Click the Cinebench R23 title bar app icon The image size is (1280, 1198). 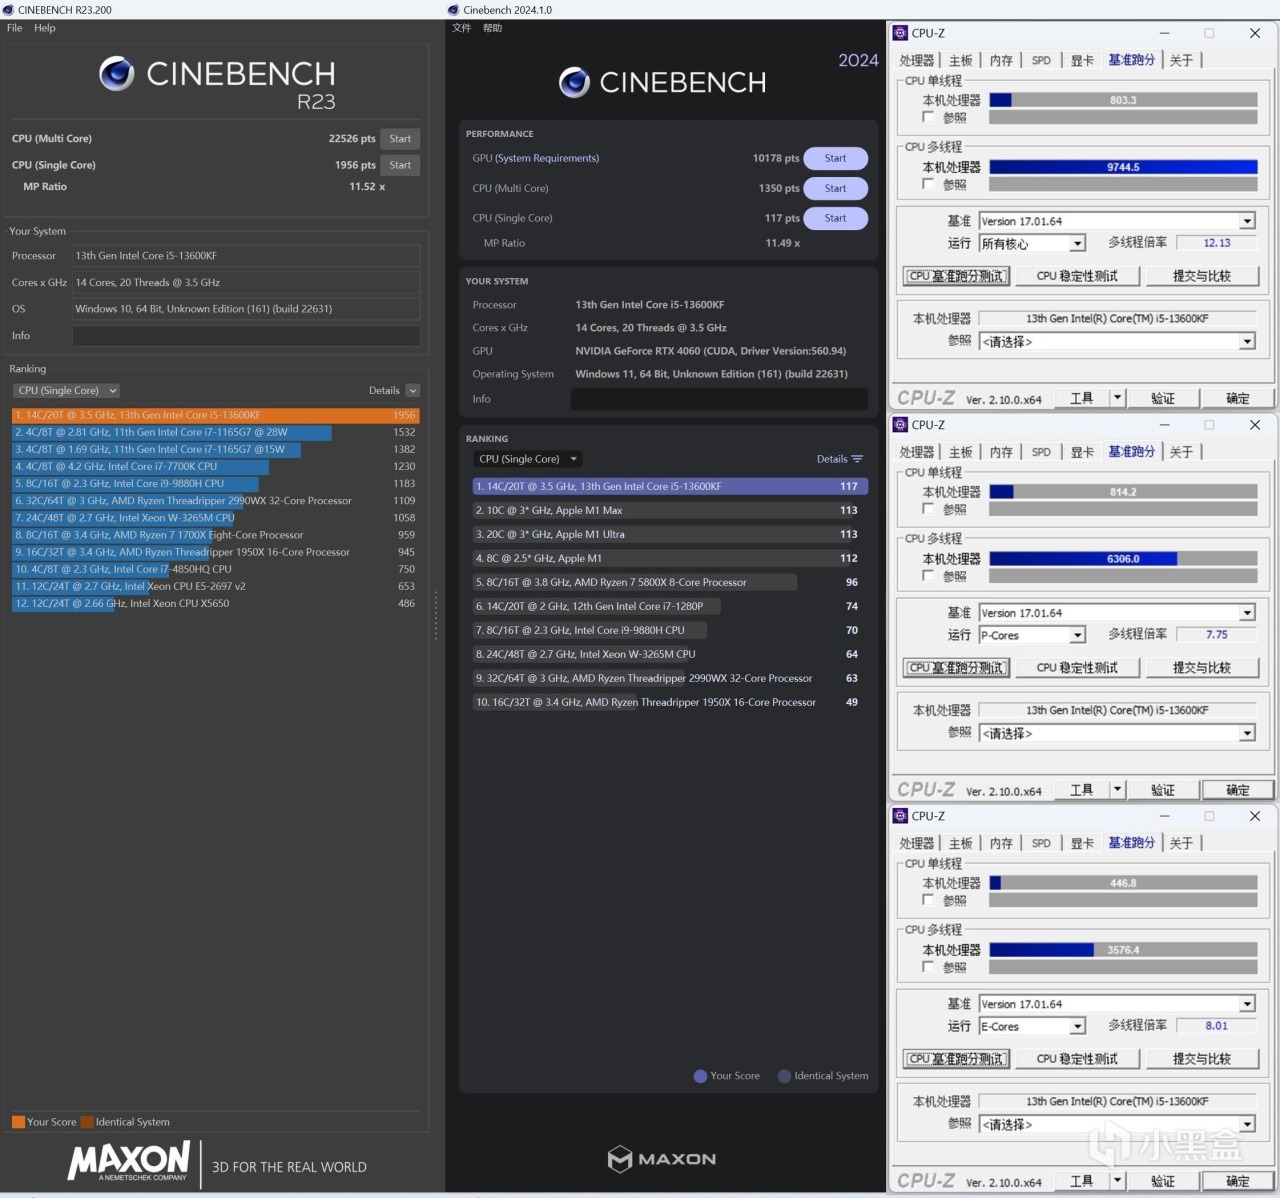tap(8, 10)
